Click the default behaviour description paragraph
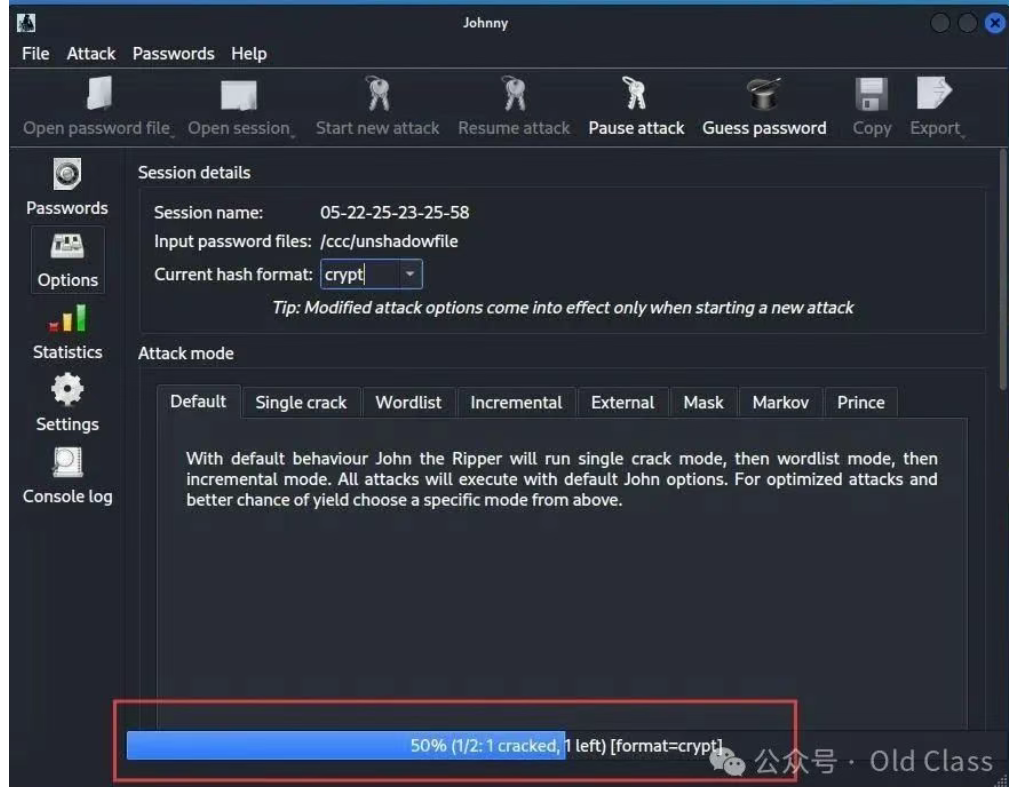 coord(562,479)
